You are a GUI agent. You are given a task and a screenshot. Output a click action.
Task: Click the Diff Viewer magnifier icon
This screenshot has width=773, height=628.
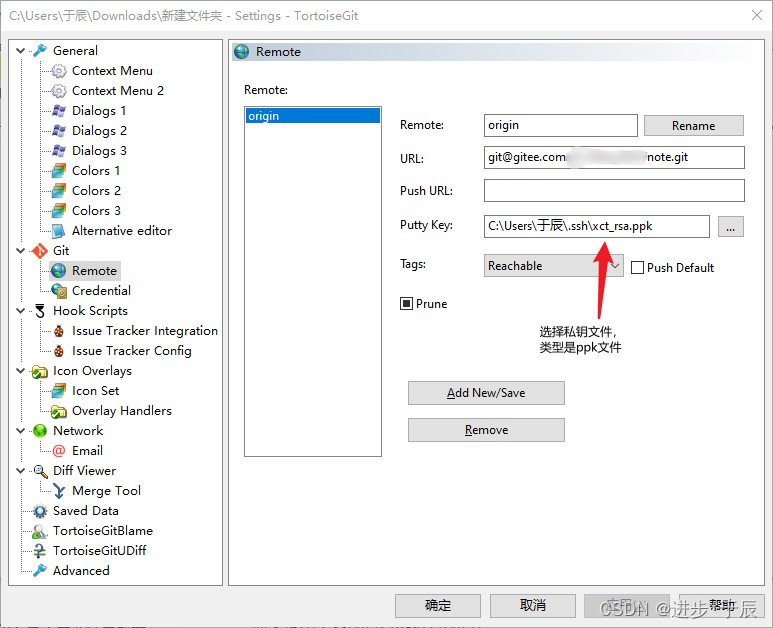click(40, 471)
